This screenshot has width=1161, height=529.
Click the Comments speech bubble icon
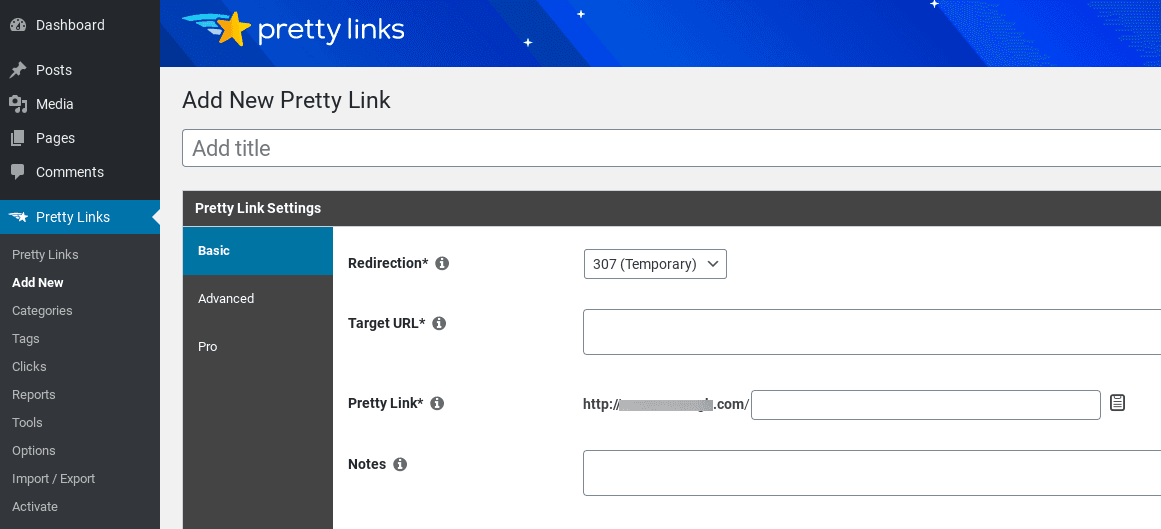(18, 172)
